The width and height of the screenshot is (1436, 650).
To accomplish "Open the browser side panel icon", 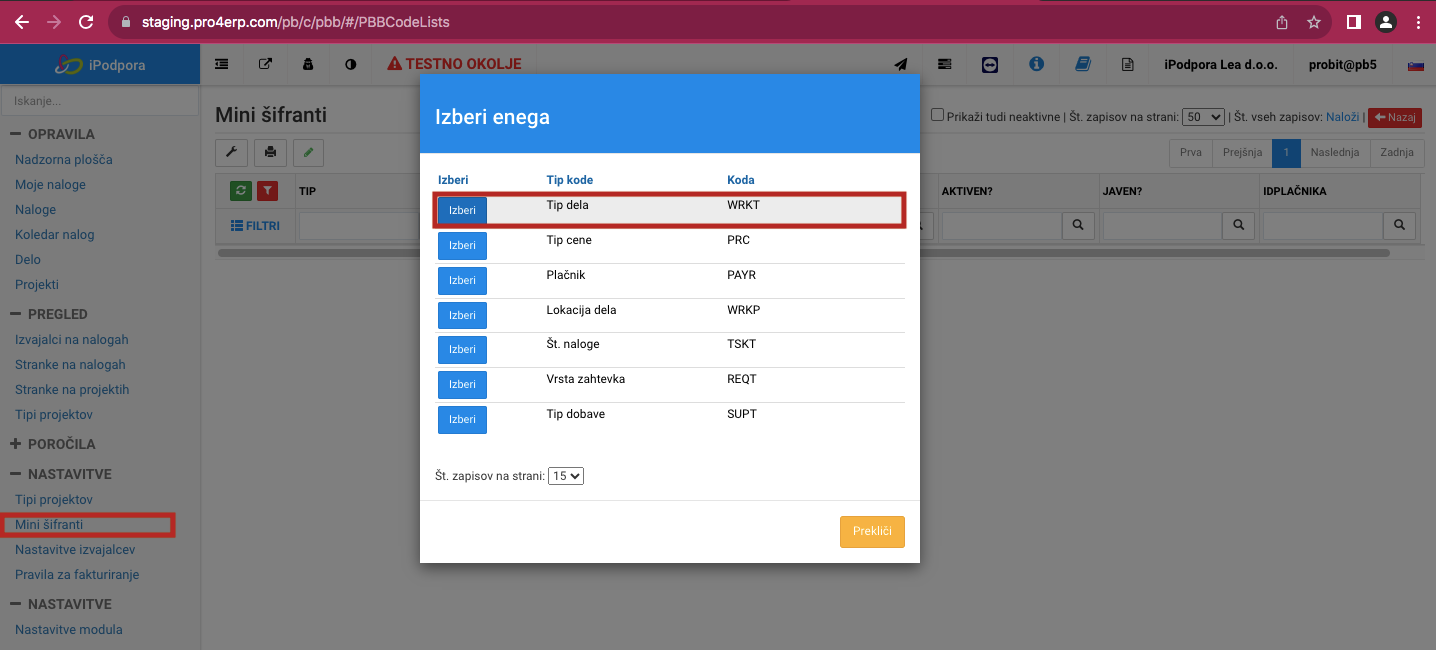I will (x=1353, y=21).
